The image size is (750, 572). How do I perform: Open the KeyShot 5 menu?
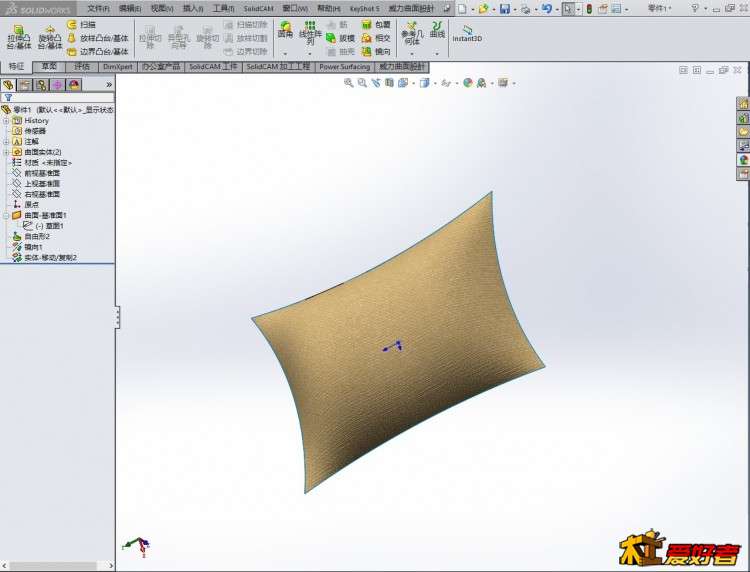364,9
